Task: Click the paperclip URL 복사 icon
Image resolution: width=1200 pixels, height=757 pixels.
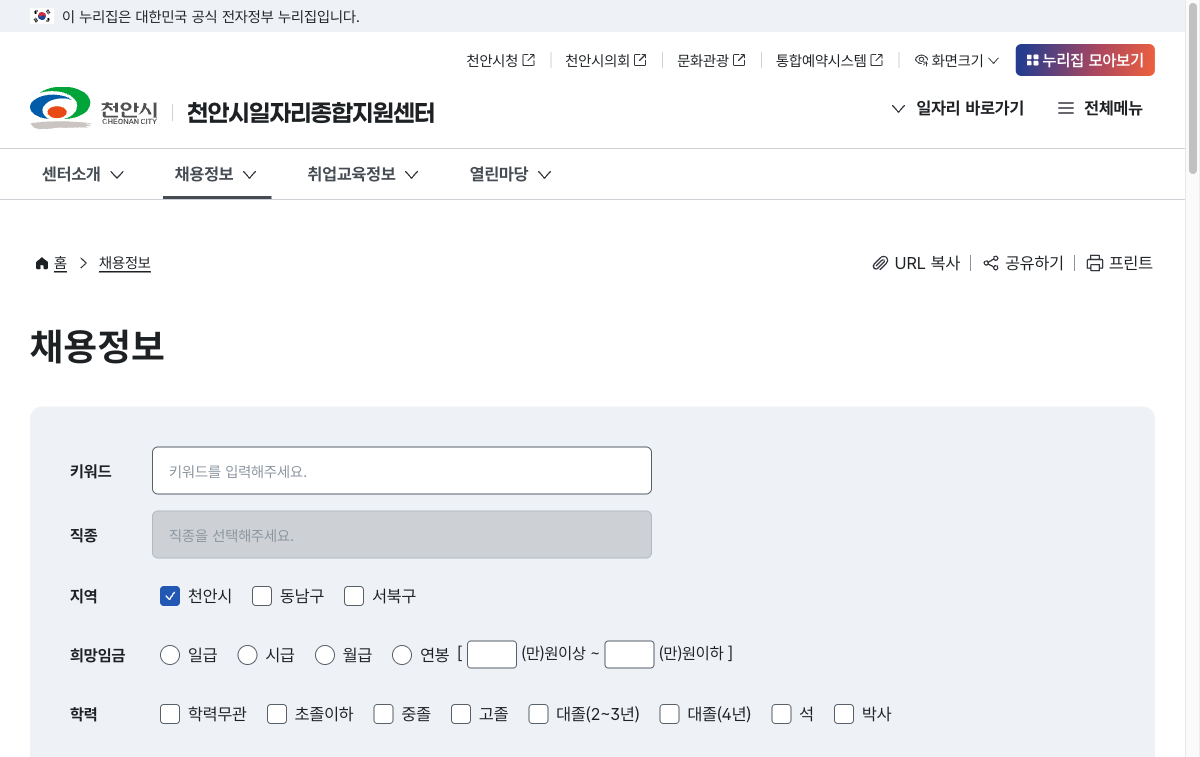Action: pos(880,263)
